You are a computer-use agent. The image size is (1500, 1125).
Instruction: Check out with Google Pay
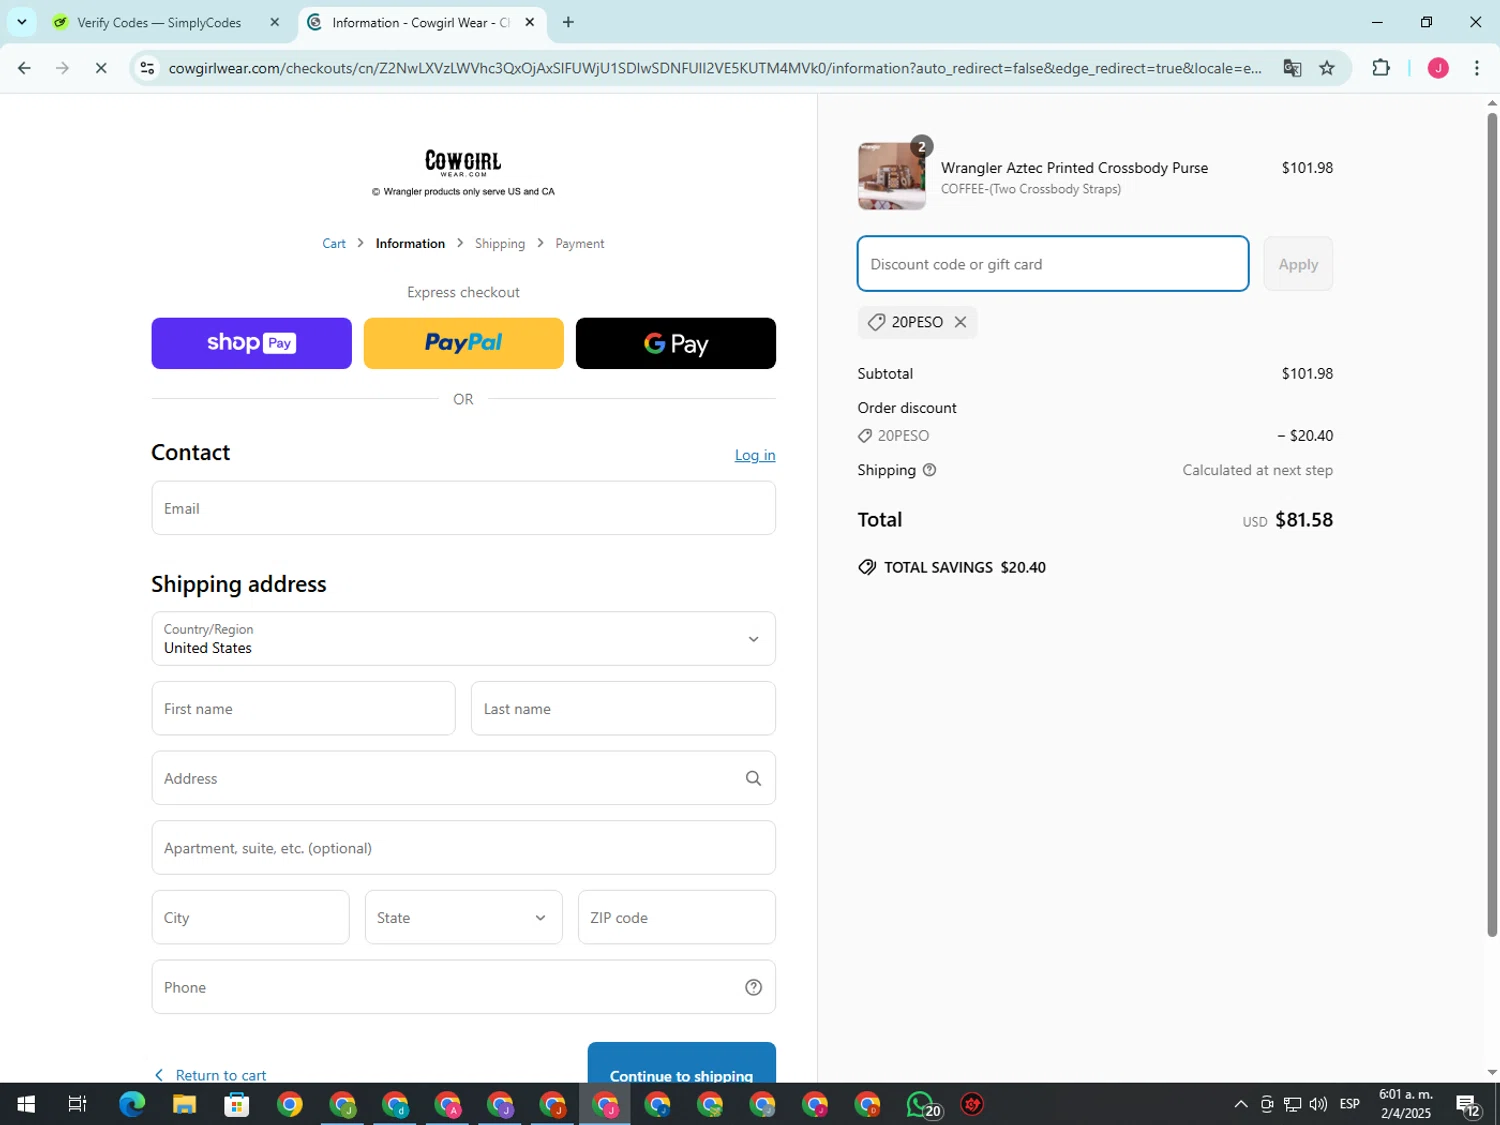click(676, 343)
